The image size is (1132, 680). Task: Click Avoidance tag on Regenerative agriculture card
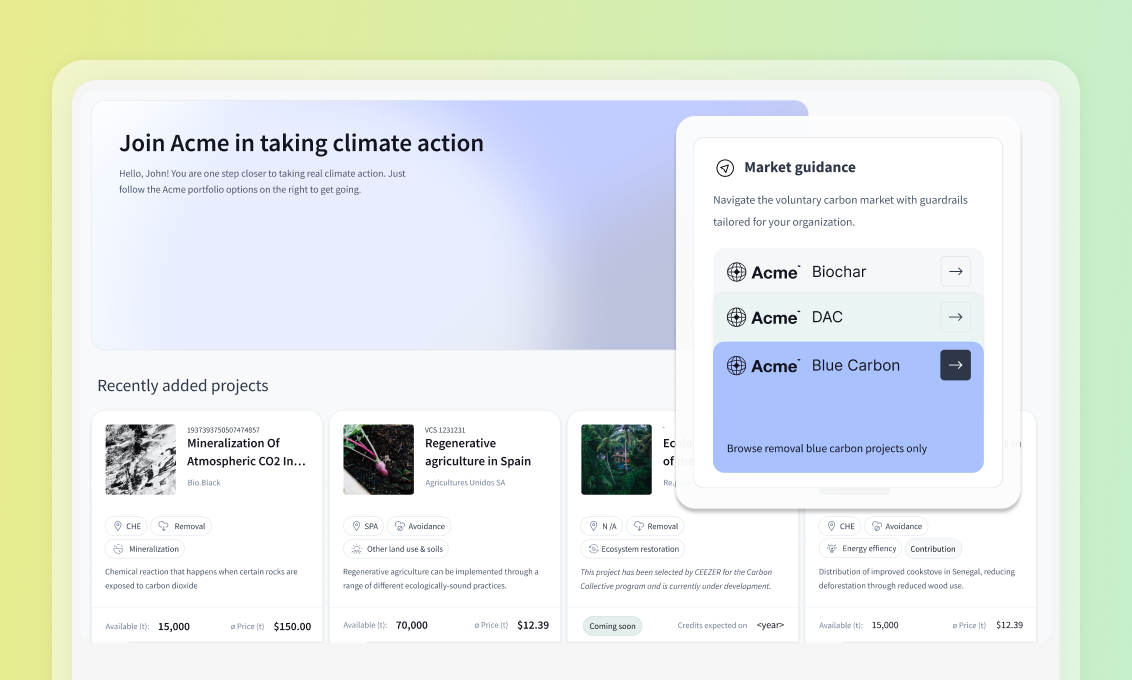[419, 526]
